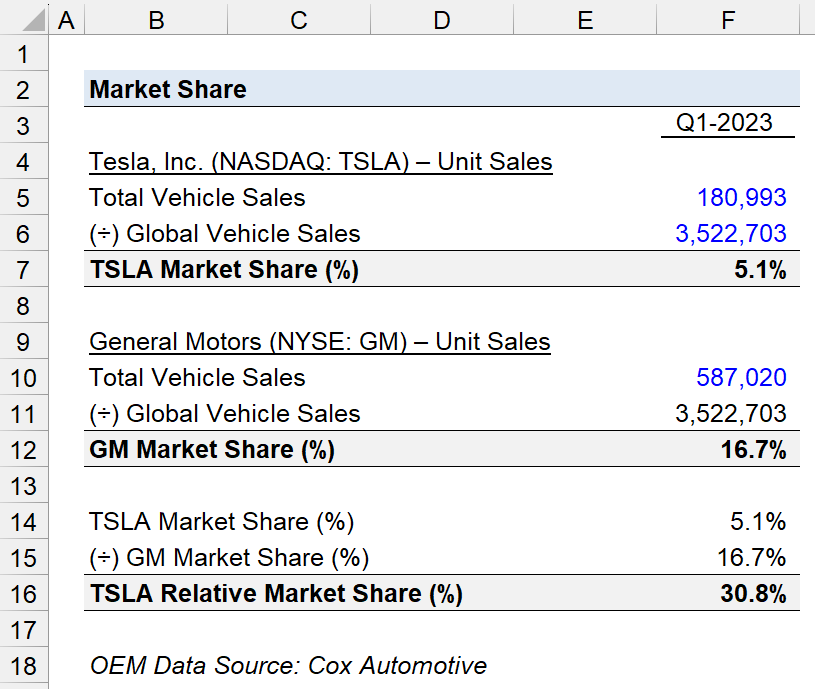Select the OEM Data Source note cell
This screenshot has width=815, height=689.
pyautogui.click(x=288, y=666)
